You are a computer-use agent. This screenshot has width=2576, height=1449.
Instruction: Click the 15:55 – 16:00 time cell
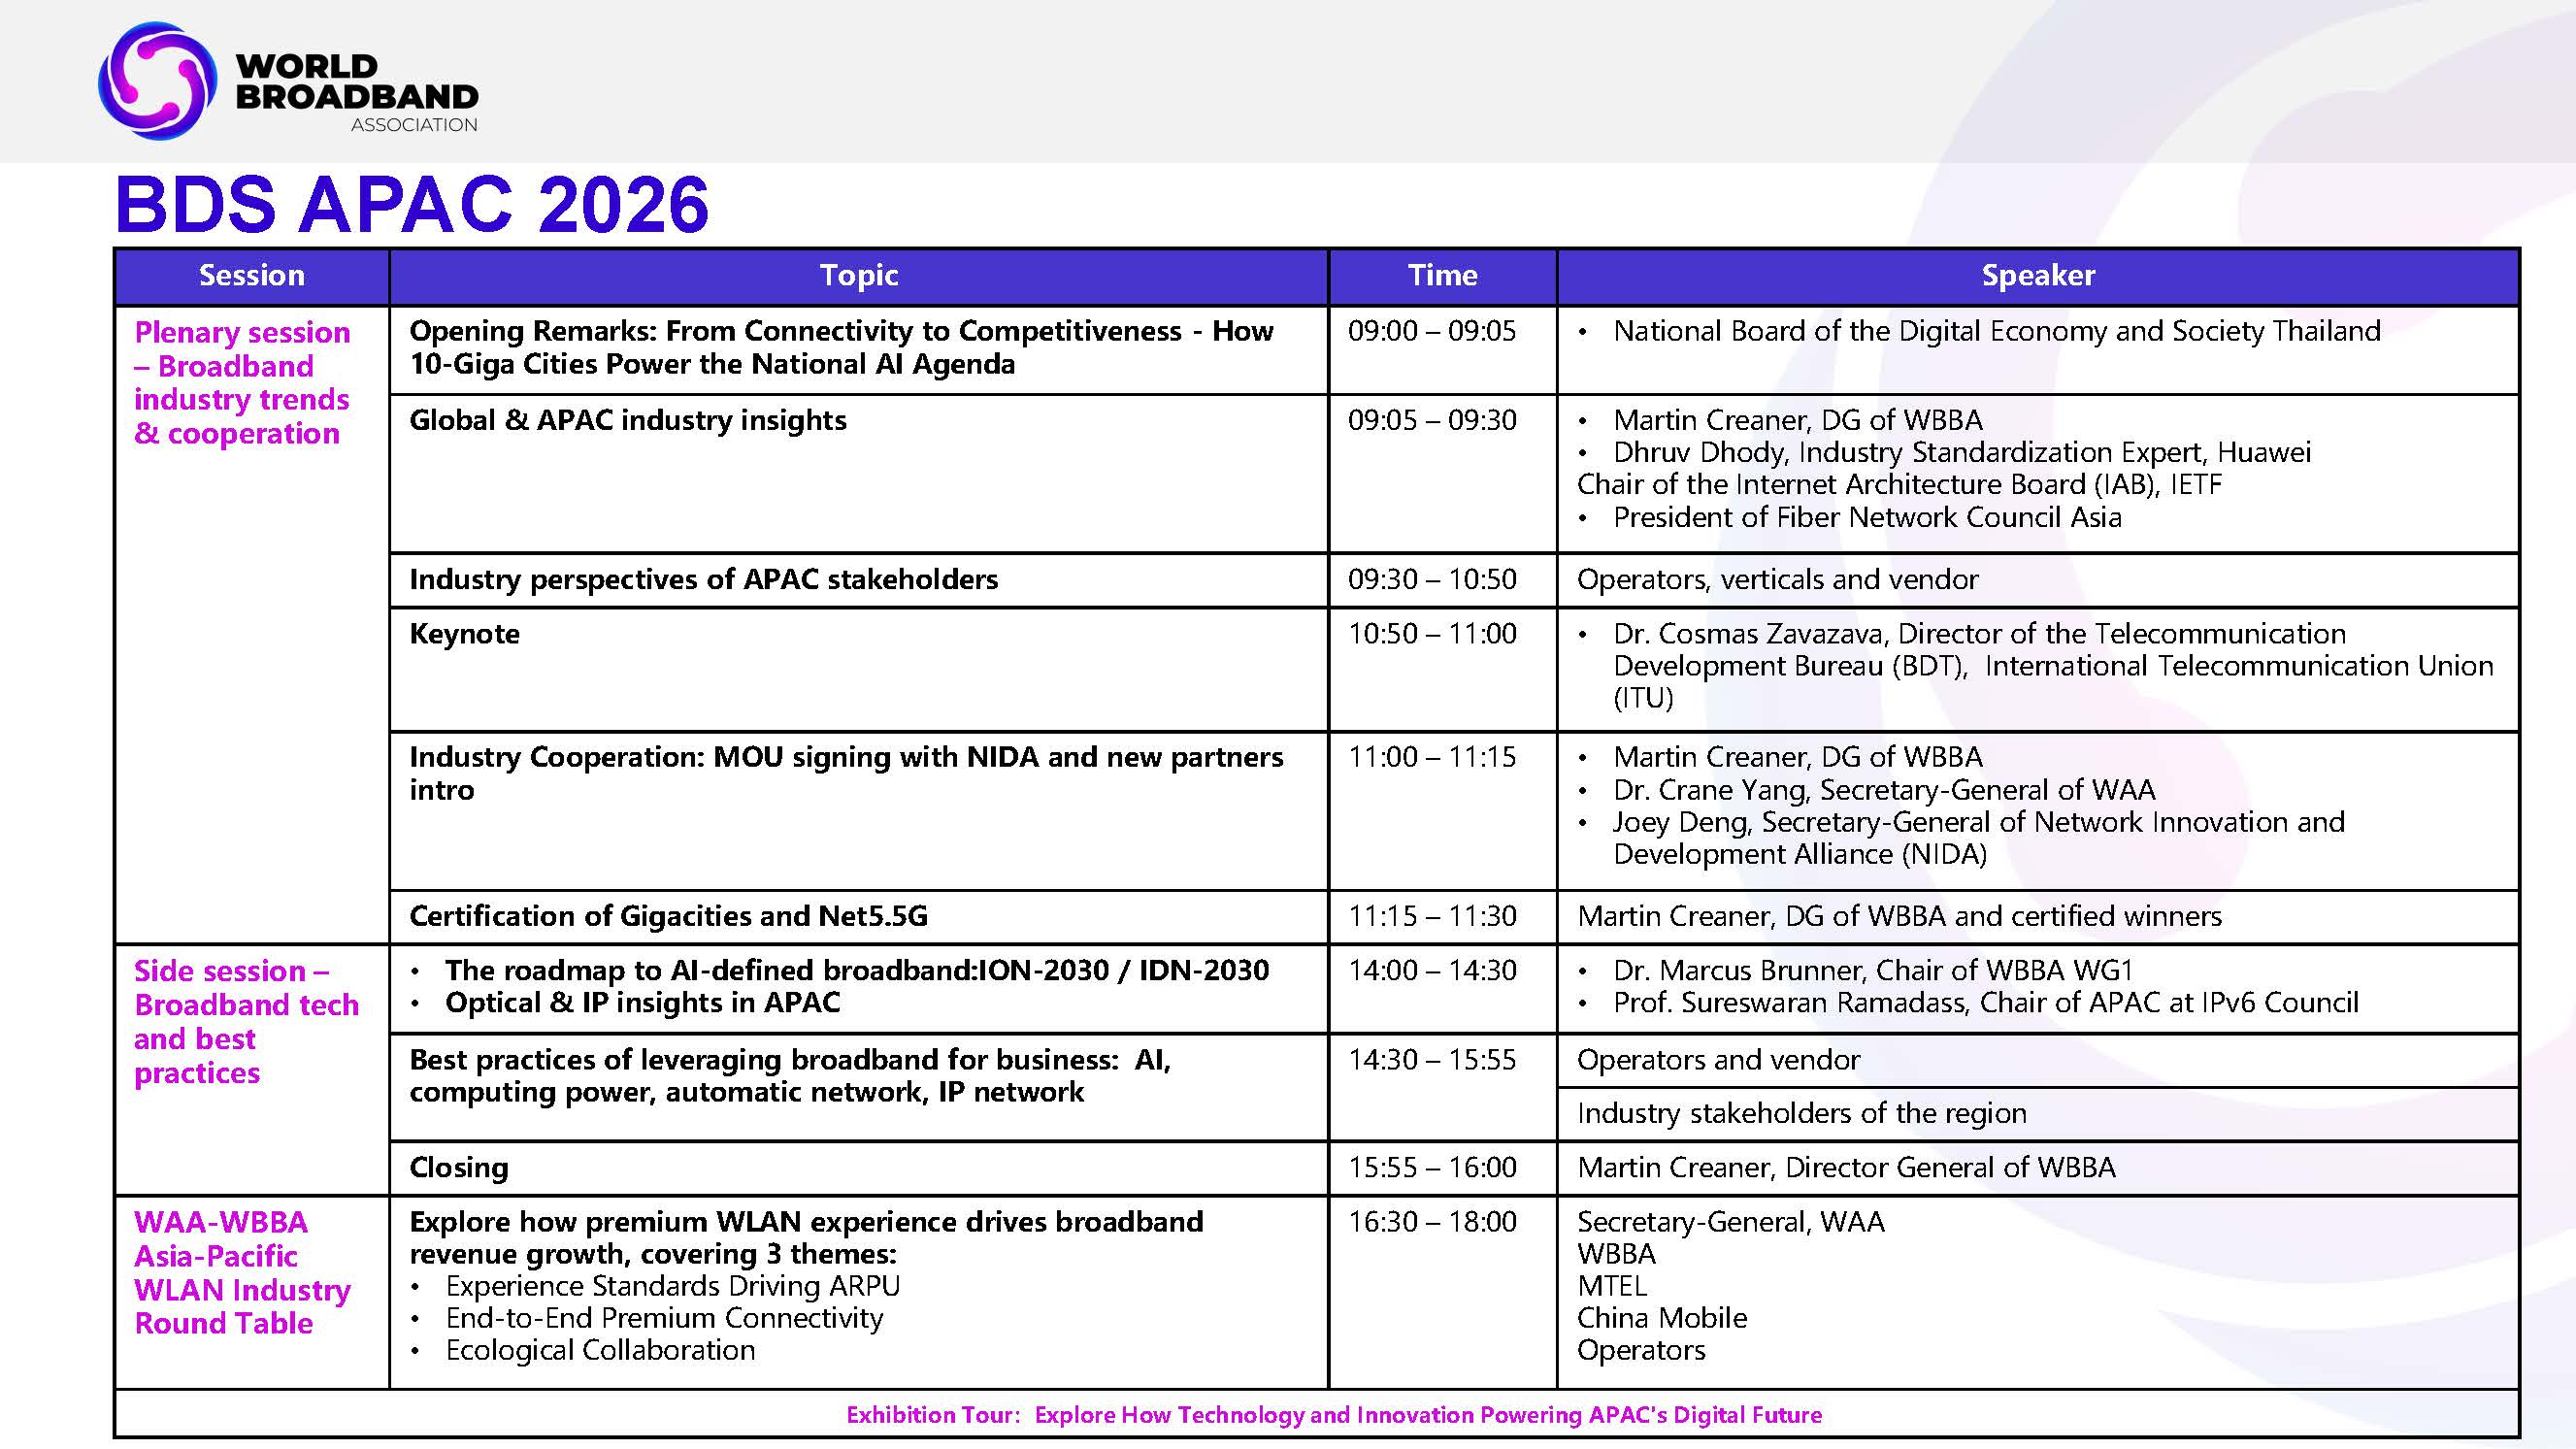tap(1442, 1168)
